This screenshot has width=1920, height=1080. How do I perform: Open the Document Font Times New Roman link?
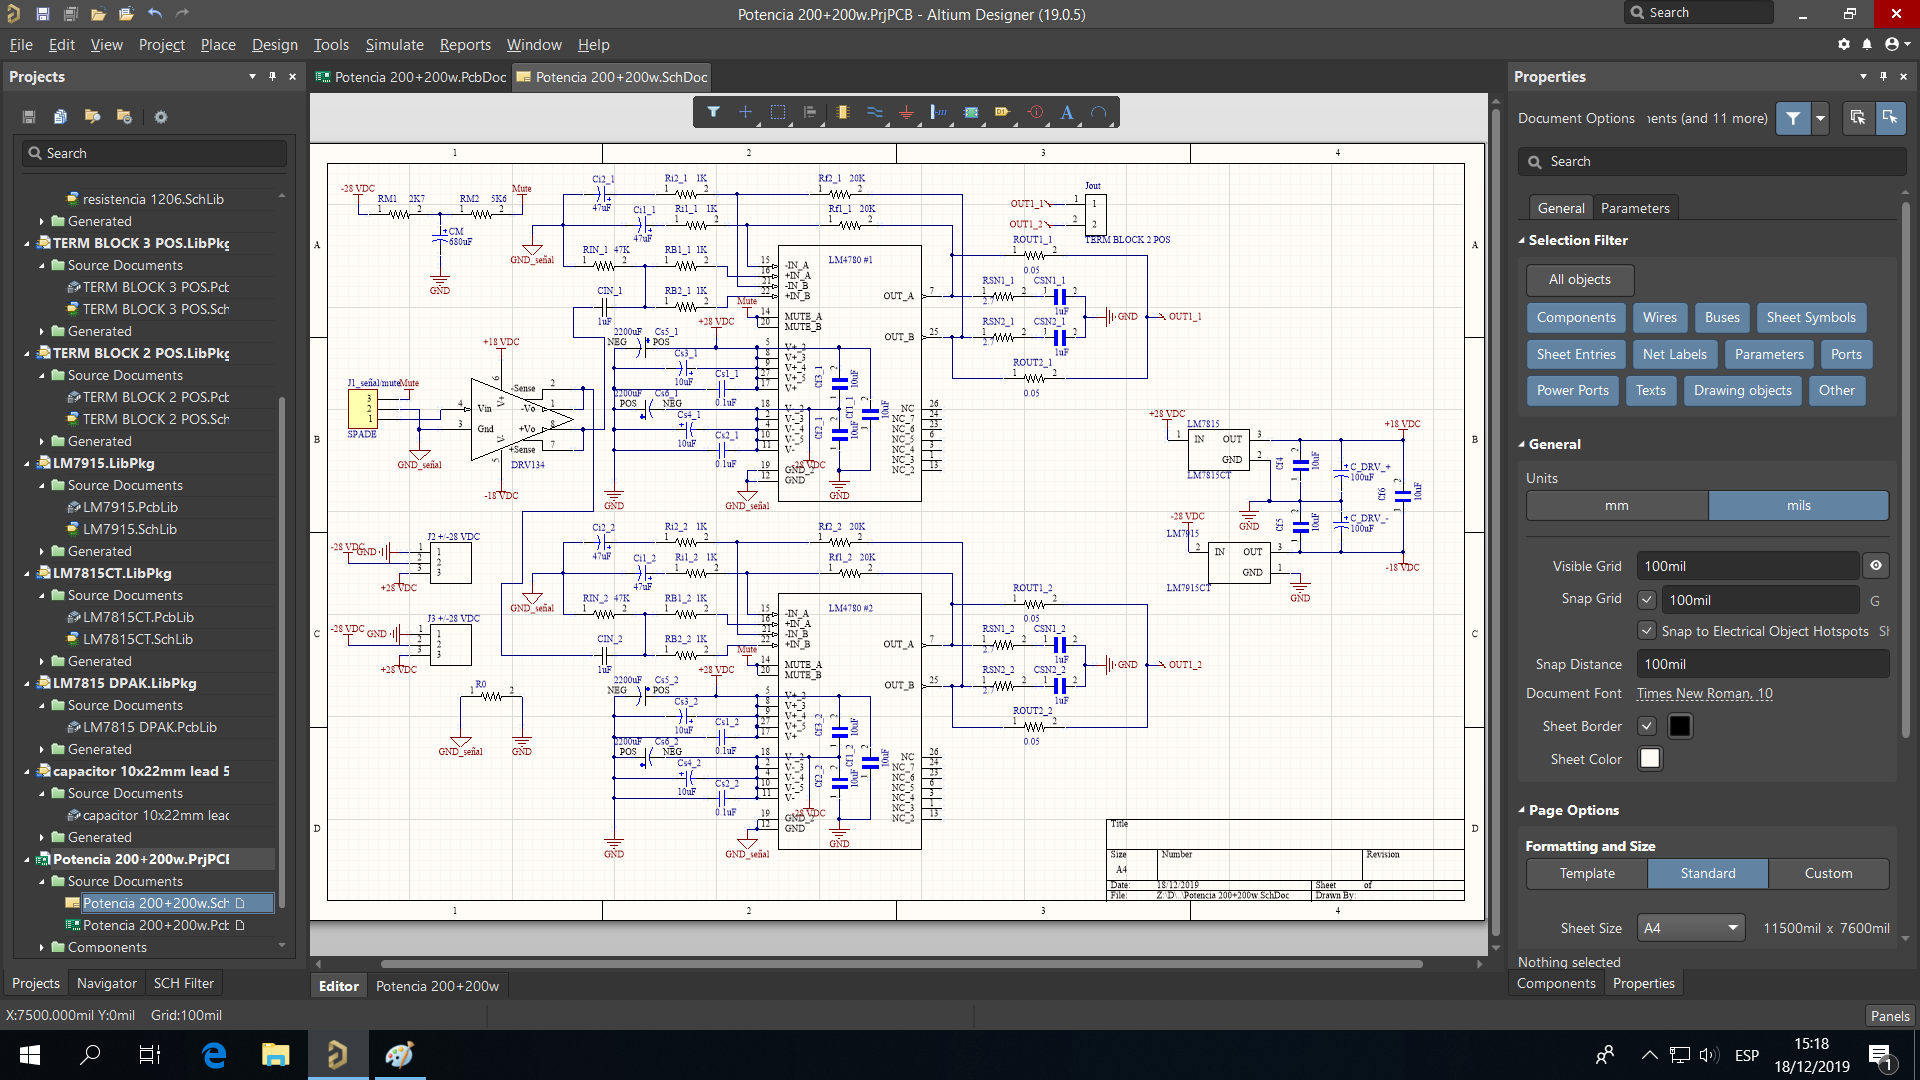coord(1704,694)
